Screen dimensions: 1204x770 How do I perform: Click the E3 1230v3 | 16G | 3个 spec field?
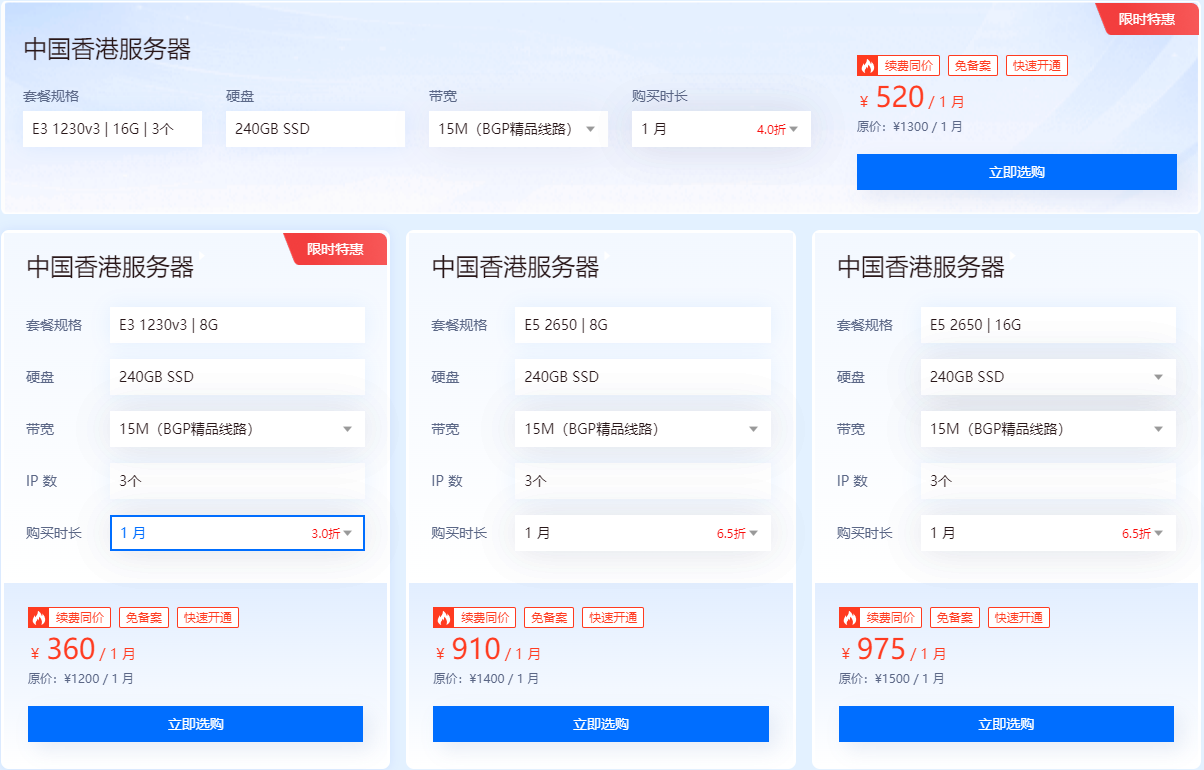[113, 129]
